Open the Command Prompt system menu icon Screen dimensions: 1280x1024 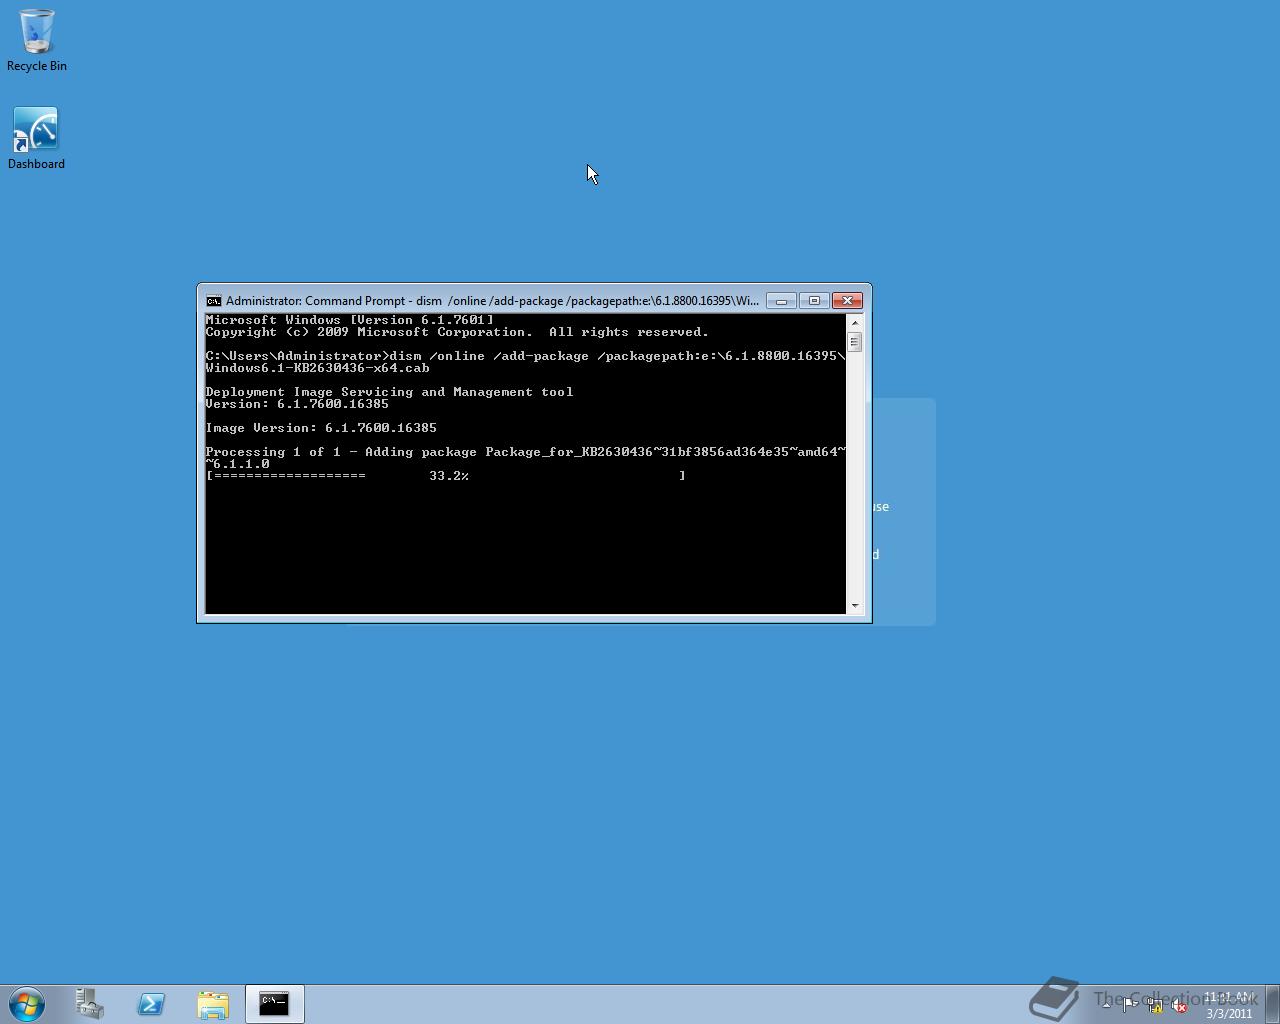point(214,300)
